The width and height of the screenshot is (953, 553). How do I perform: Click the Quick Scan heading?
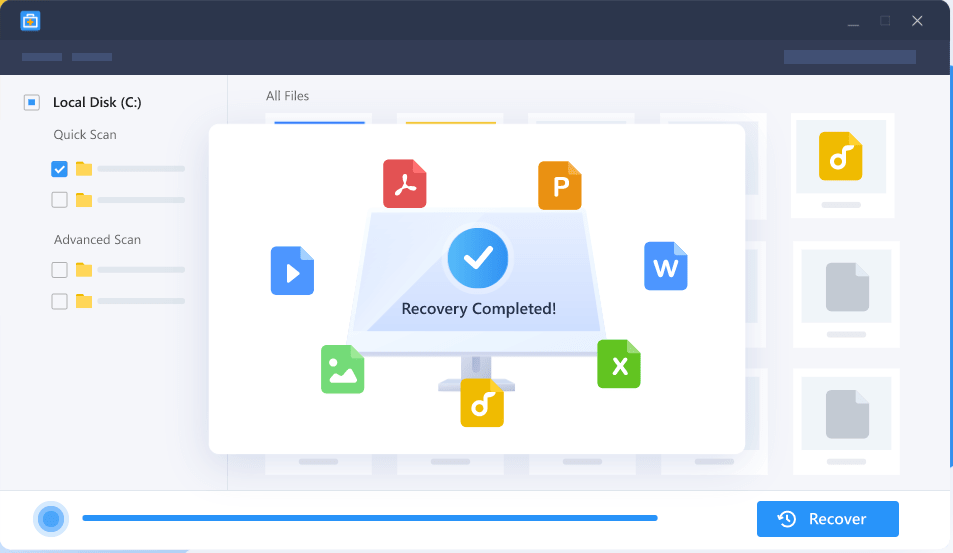point(85,135)
